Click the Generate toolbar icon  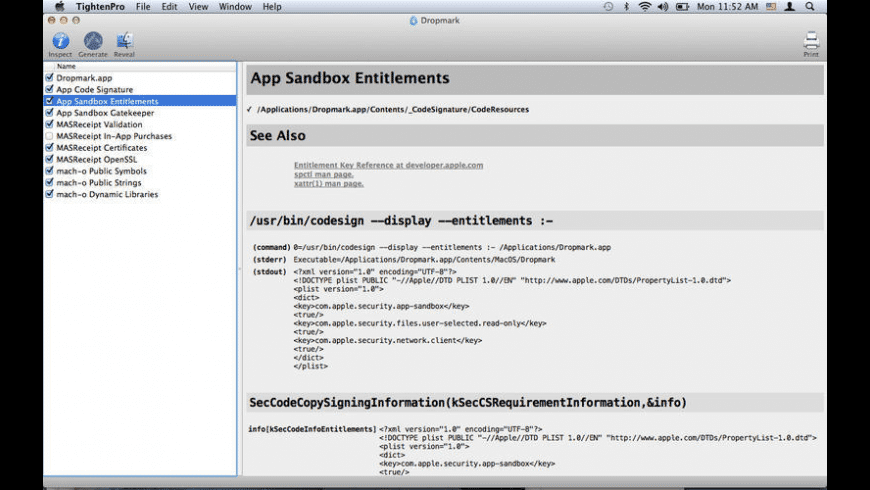tap(93, 41)
